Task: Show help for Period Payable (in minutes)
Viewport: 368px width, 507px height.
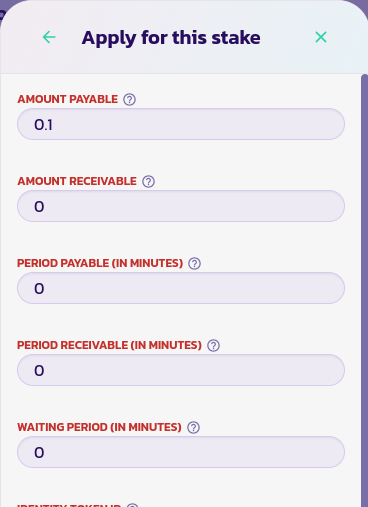Action: [194, 263]
